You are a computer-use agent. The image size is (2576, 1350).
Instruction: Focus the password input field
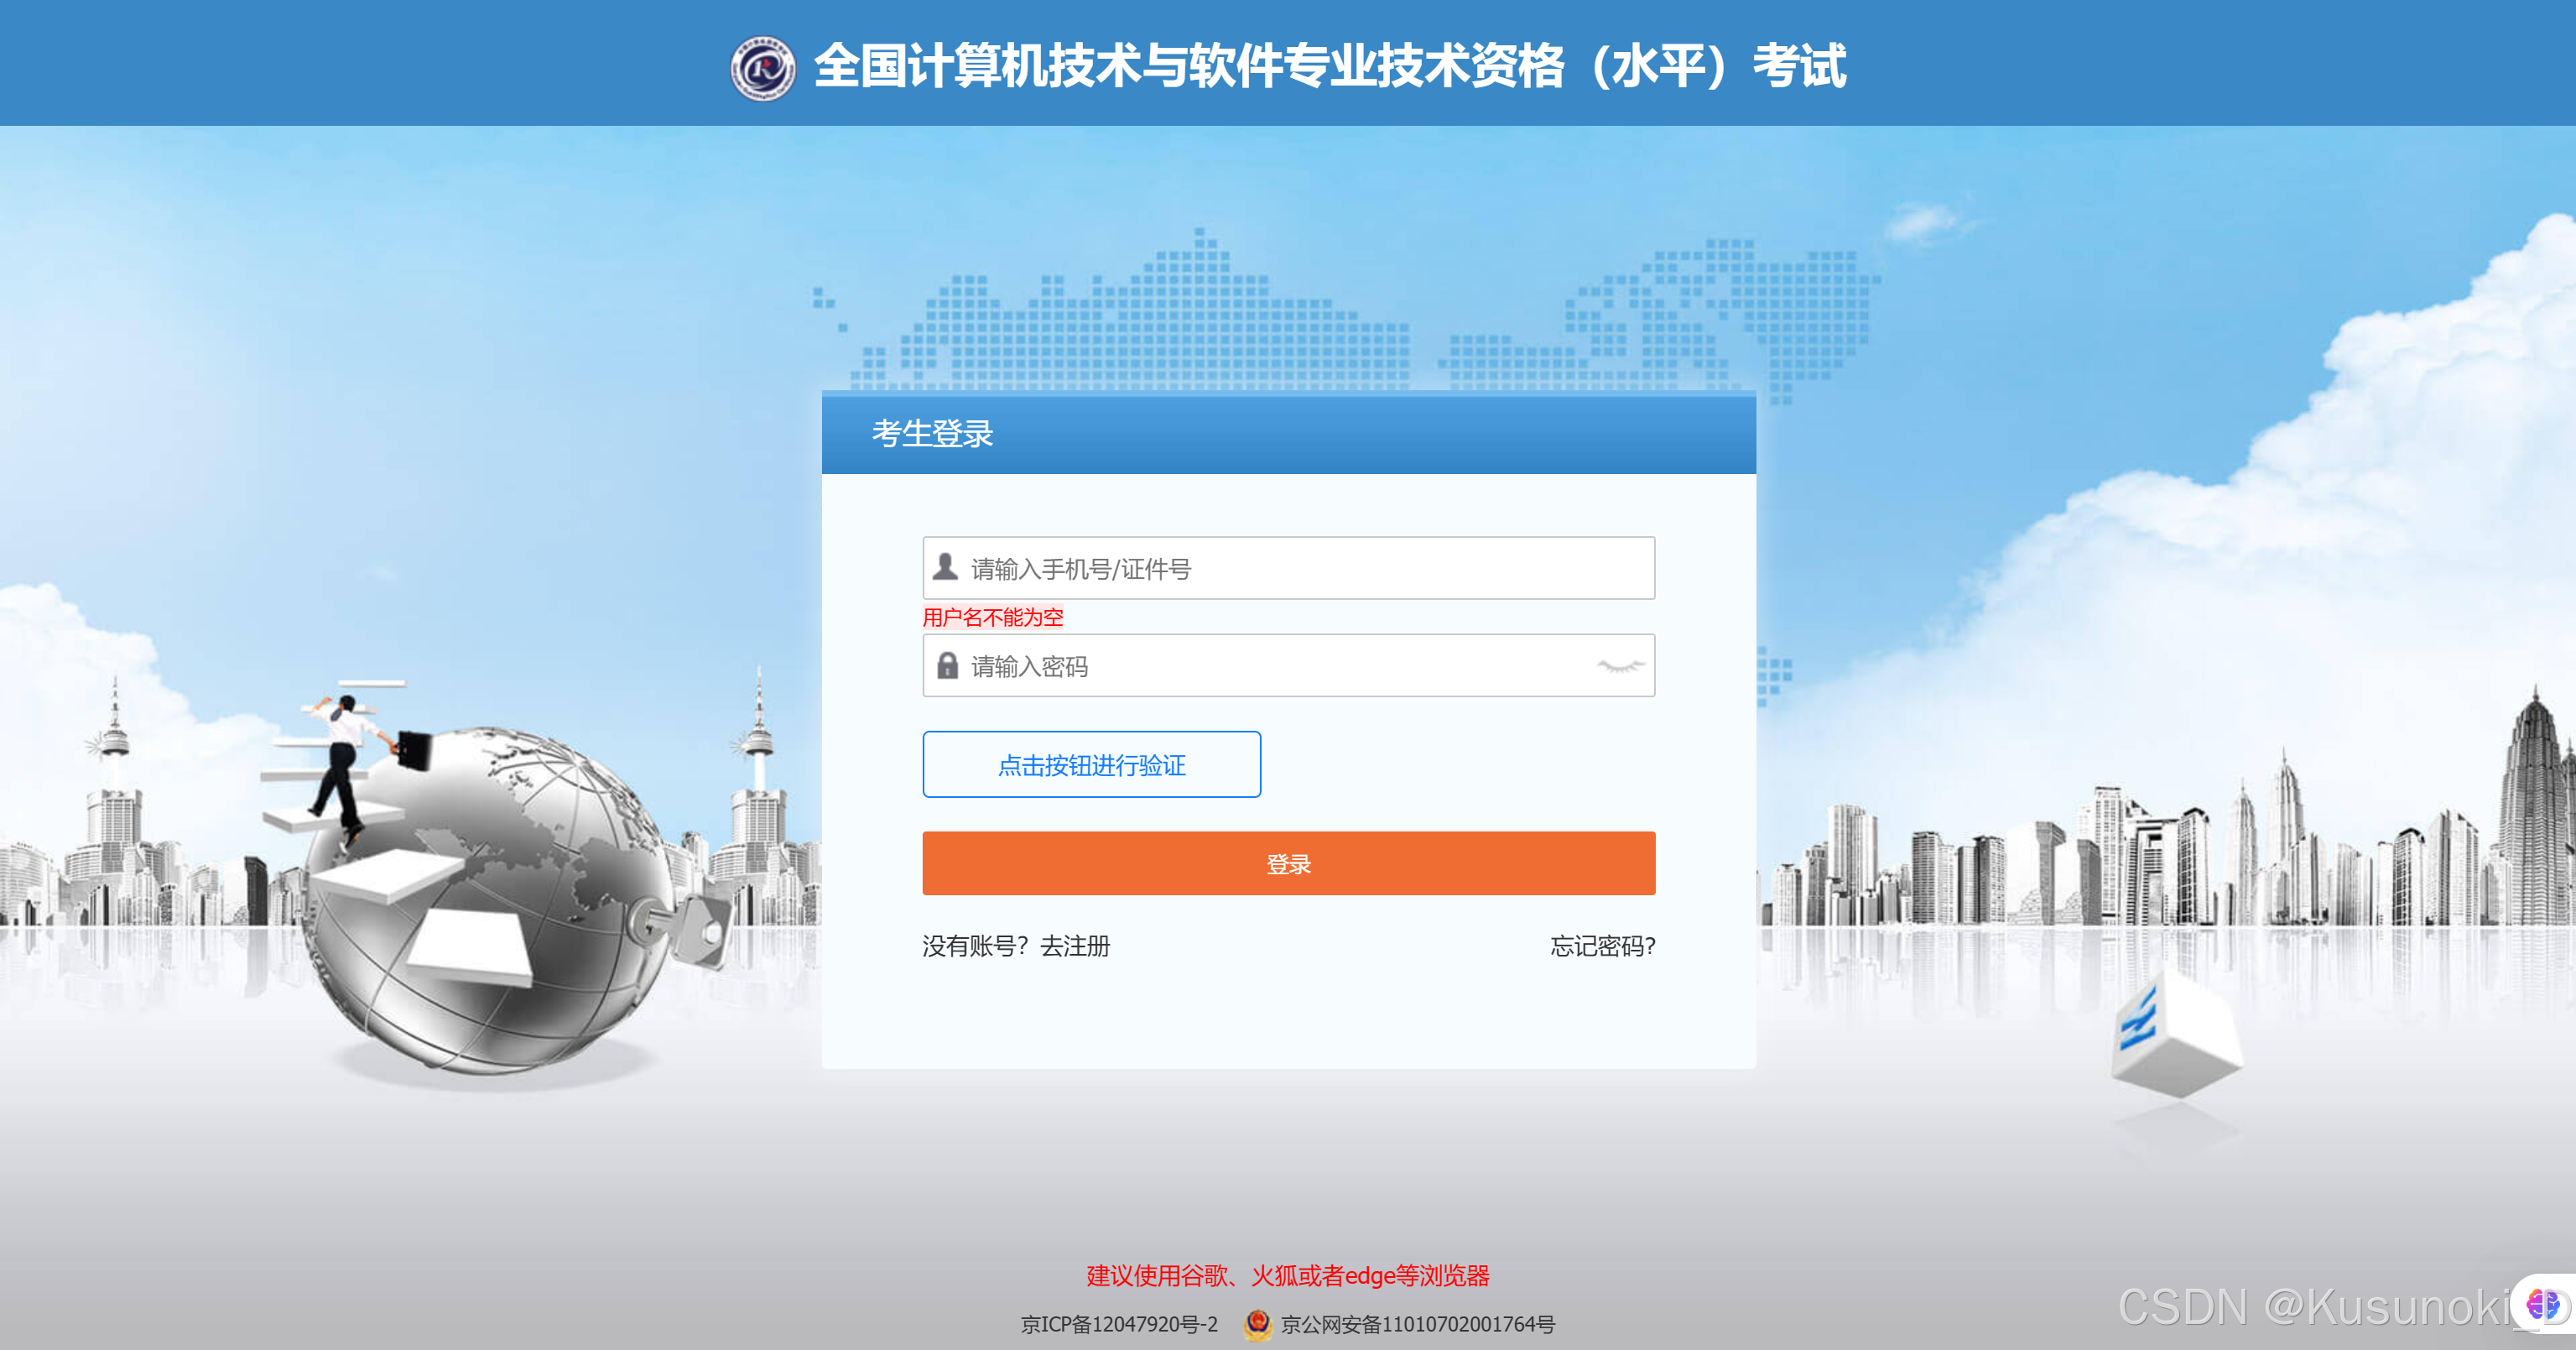(1288, 665)
